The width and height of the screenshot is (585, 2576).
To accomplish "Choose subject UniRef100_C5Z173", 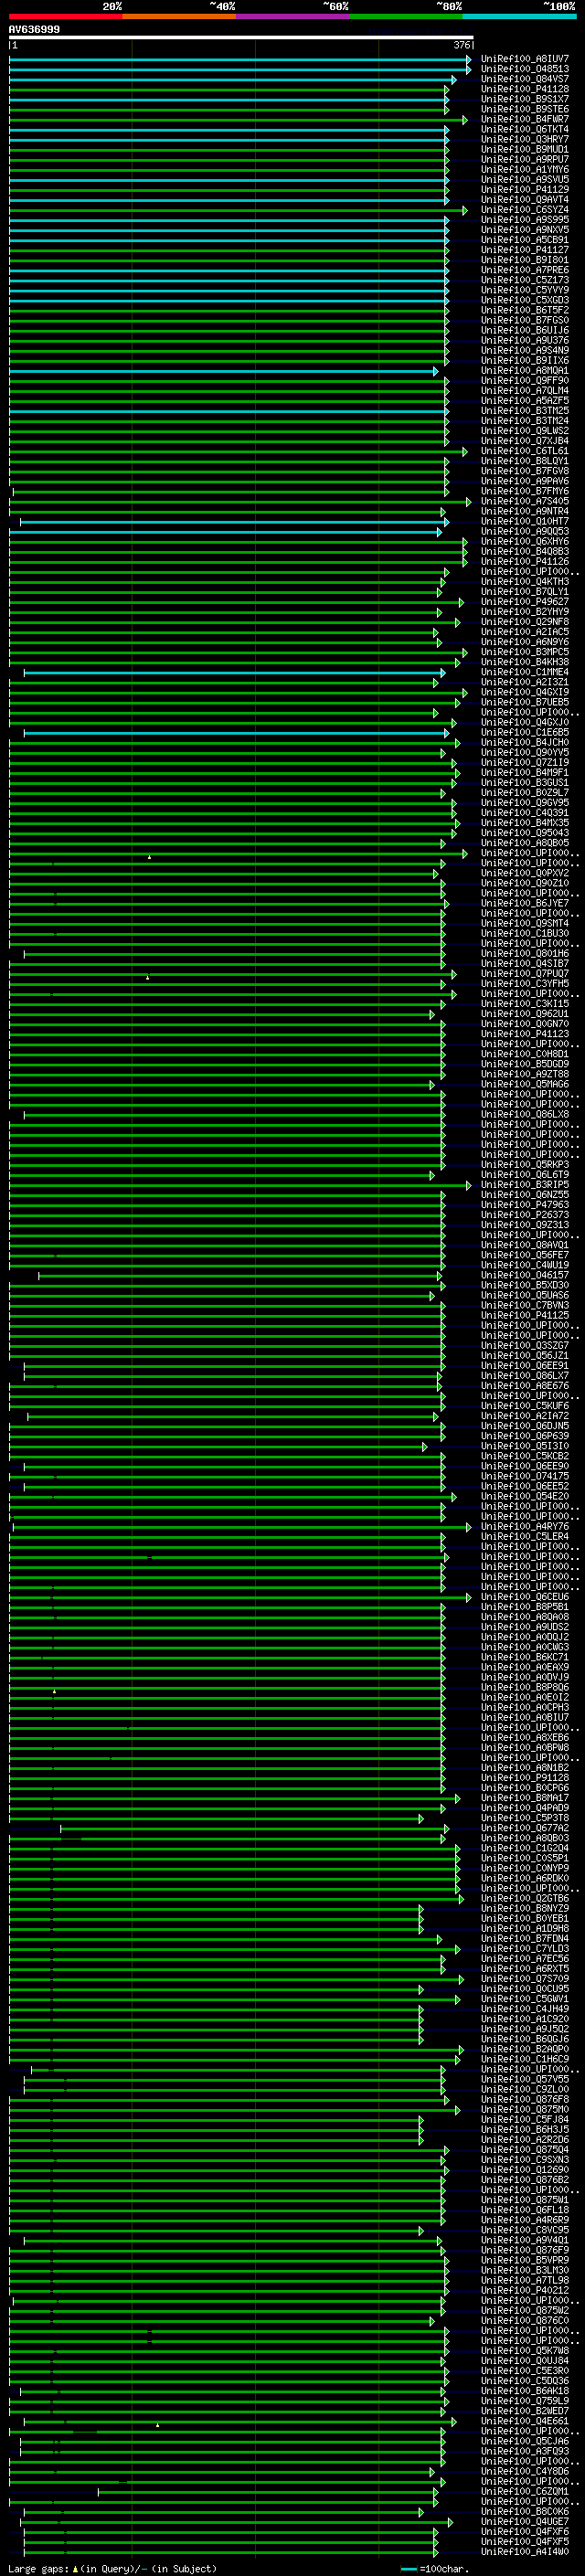I will 525,280.
